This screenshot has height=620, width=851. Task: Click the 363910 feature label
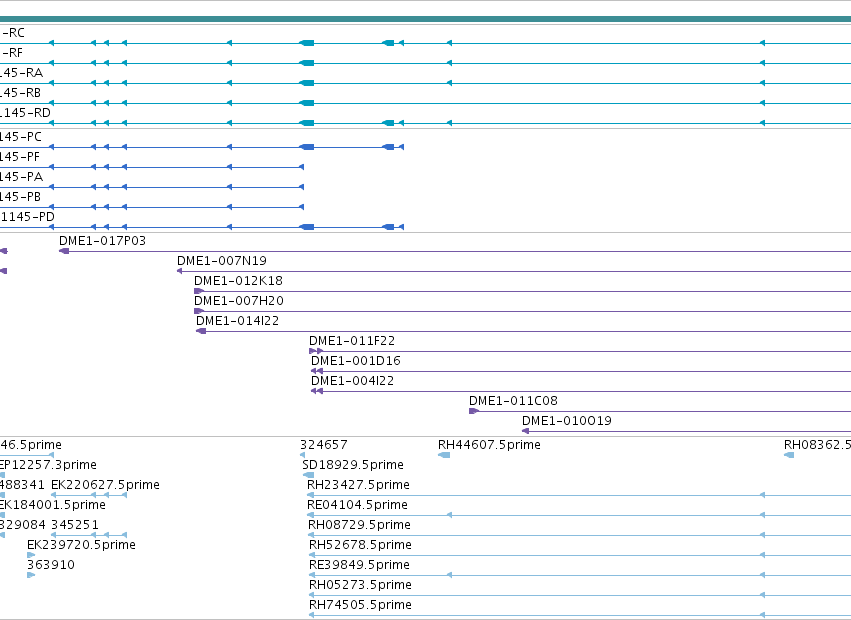[51, 565]
